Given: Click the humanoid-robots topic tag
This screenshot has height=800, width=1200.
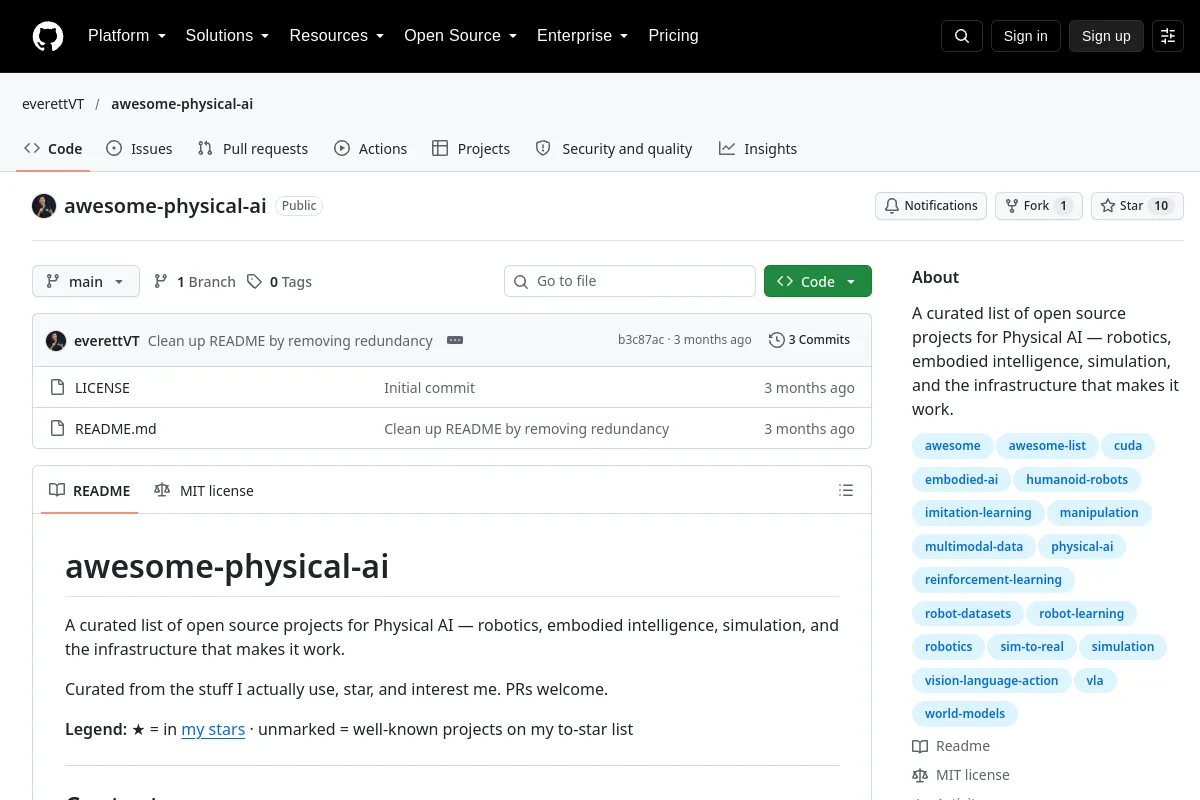Looking at the screenshot, I should click(x=1077, y=479).
